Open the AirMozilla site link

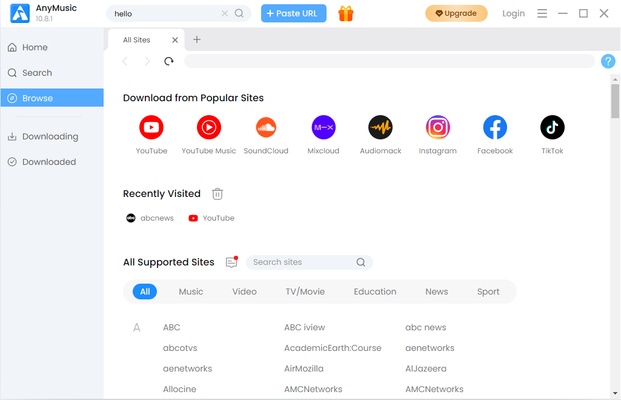coord(304,368)
